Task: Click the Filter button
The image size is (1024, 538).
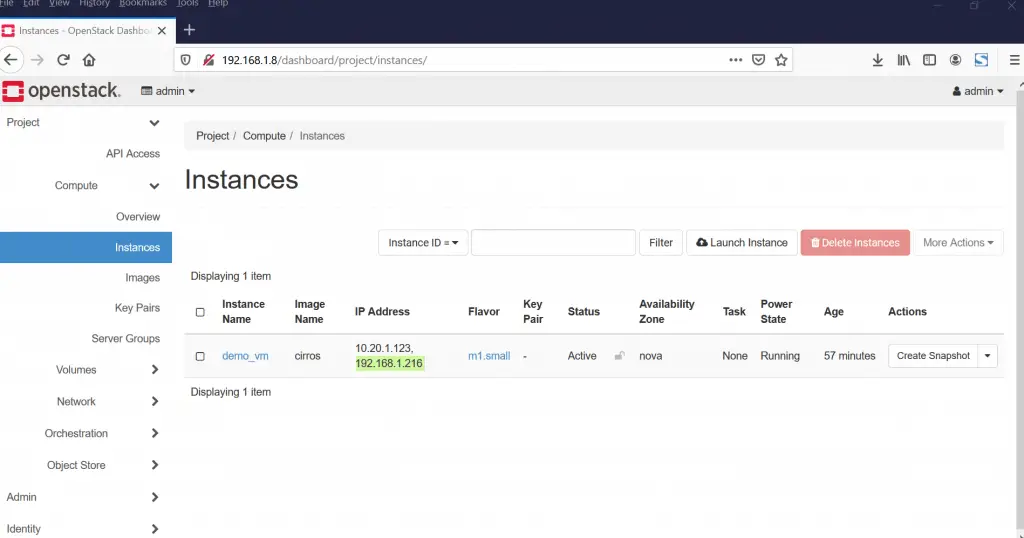Action: coord(661,243)
